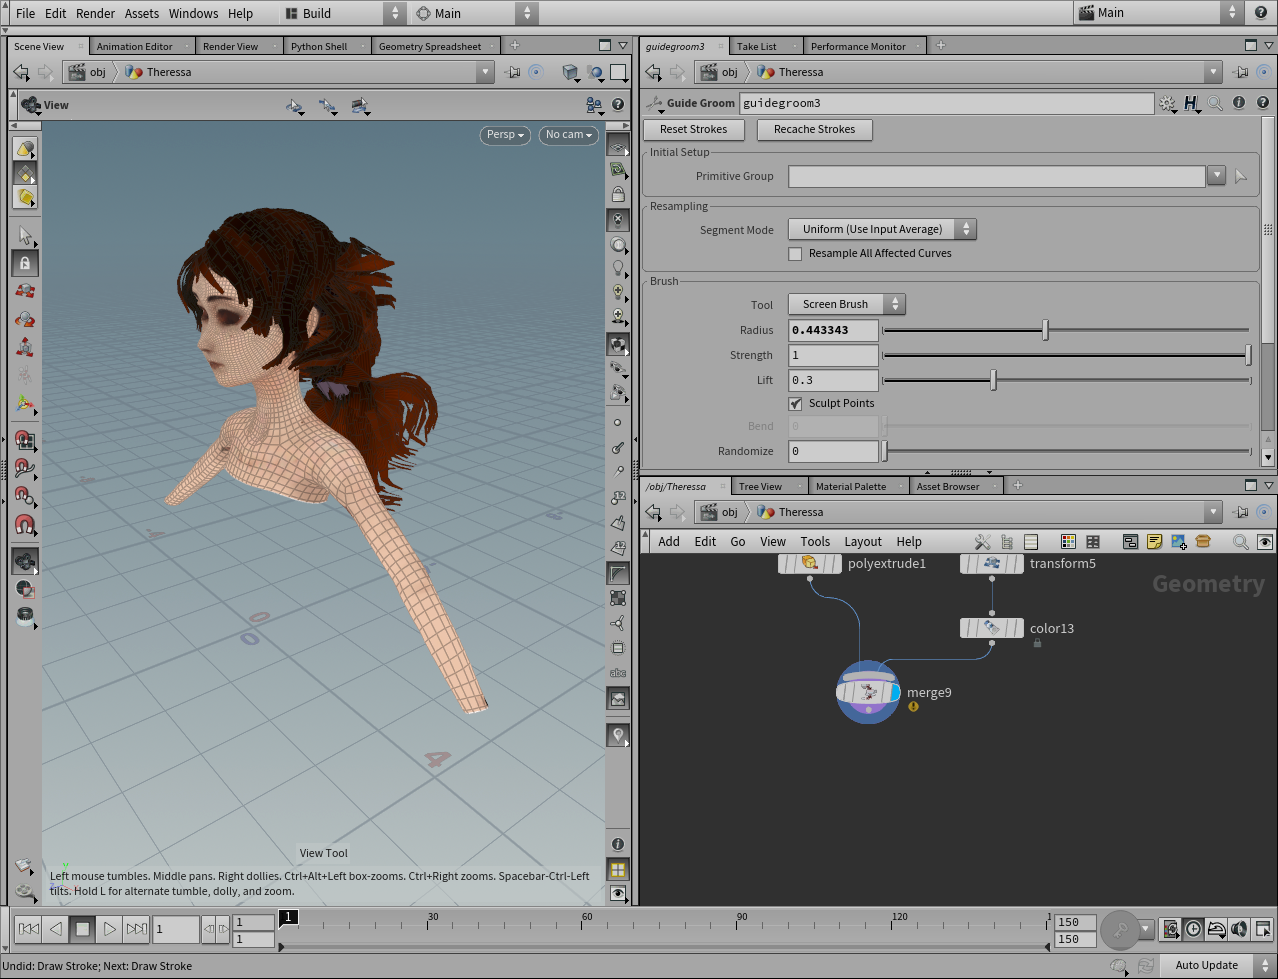Click the guidegroom3 node name field

pos(946,103)
